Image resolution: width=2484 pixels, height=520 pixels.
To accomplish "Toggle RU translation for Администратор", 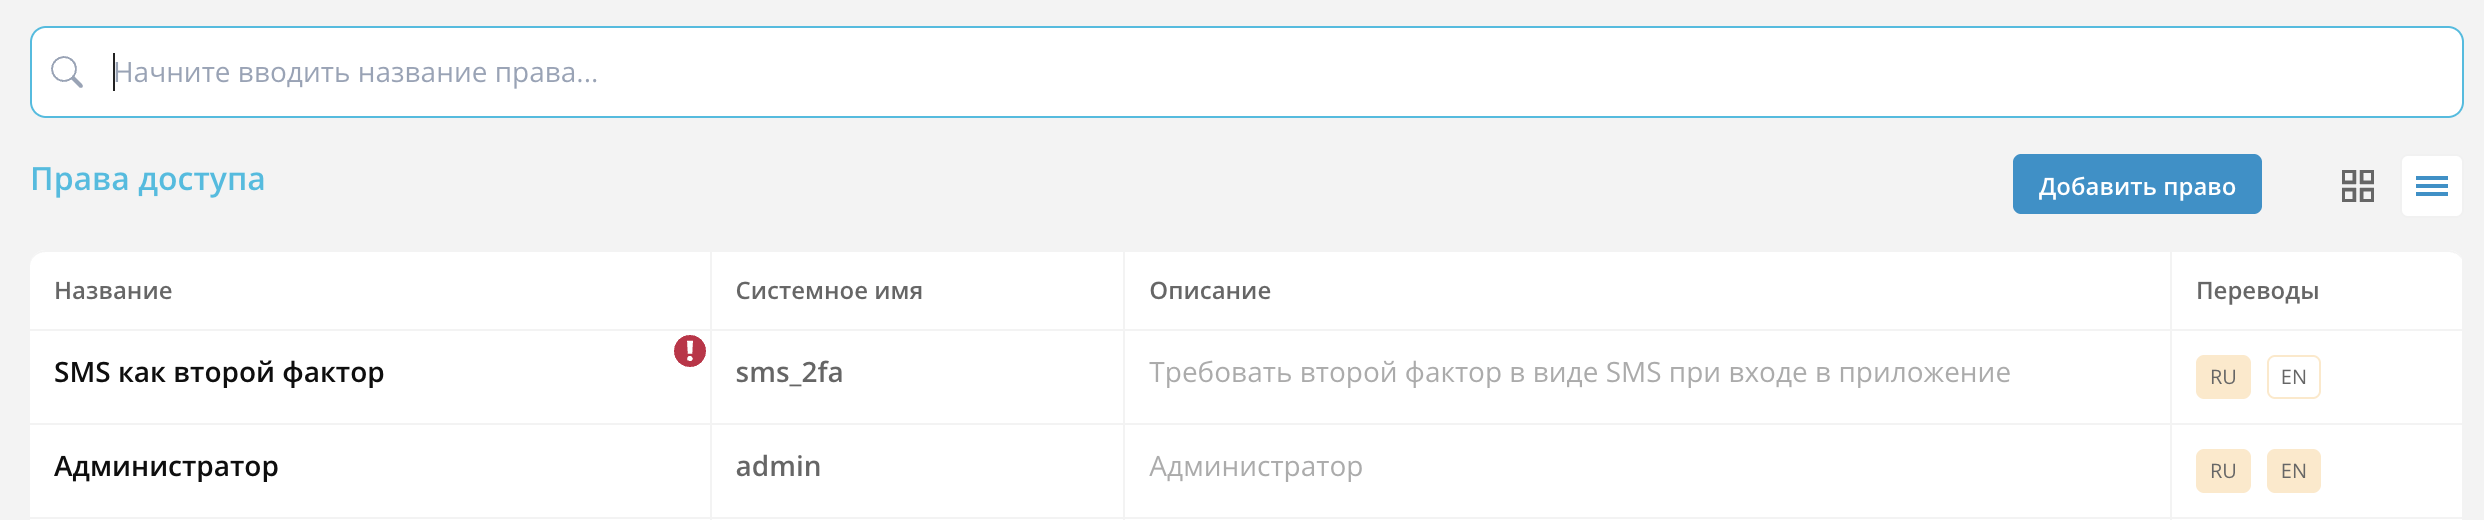I will 2222,471.
